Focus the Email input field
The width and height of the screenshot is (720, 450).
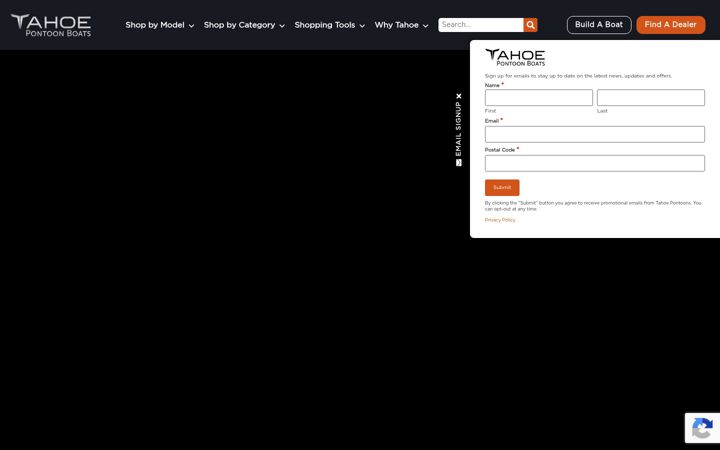595,134
